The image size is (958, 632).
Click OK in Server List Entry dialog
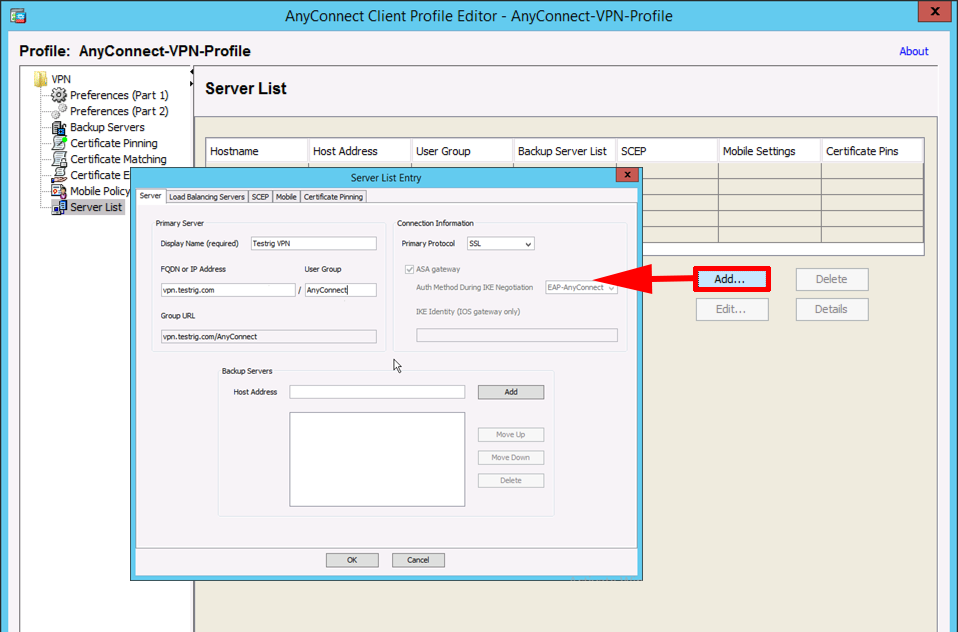pos(352,560)
